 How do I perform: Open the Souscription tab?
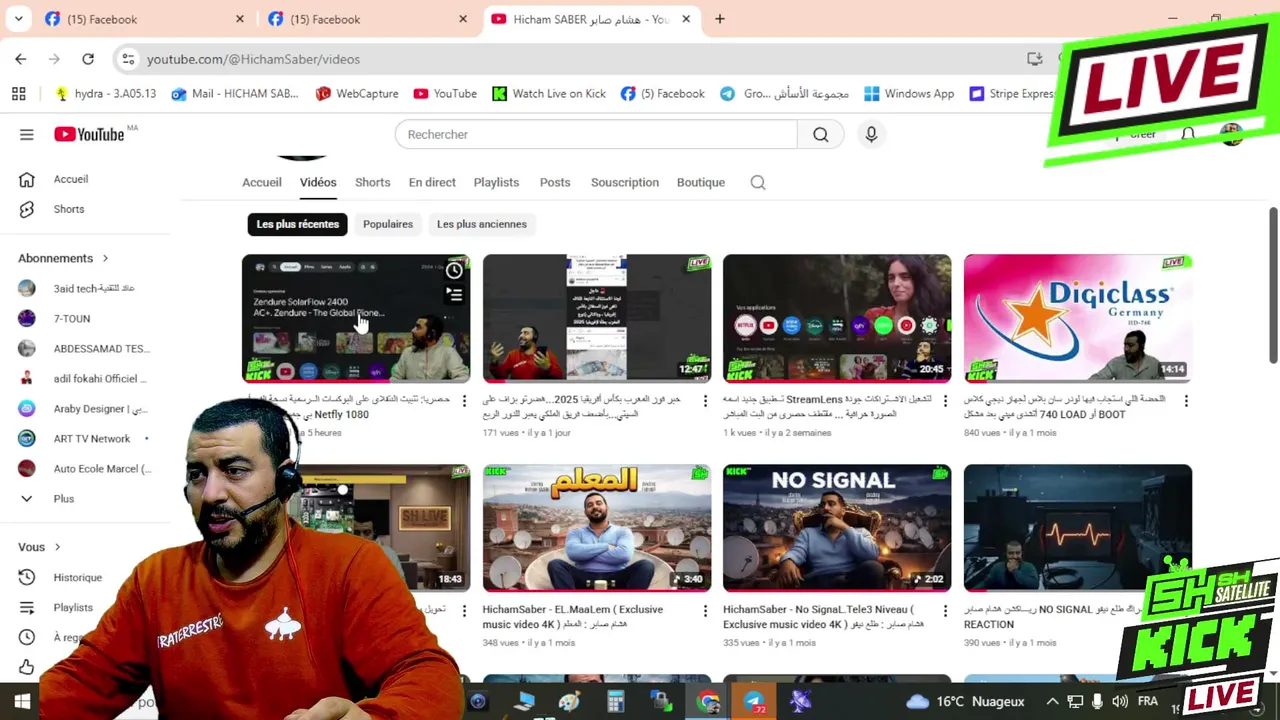(x=625, y=182)
